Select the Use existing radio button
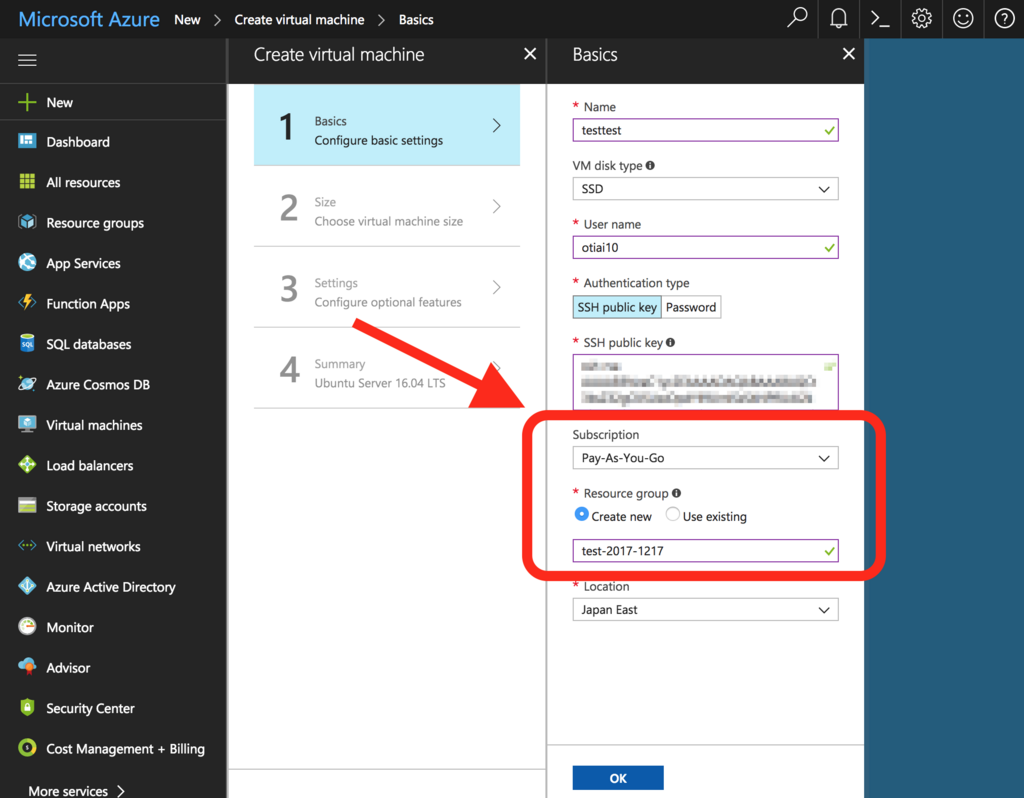This screenshot has height=798, width=1024. tap(672, 515)
